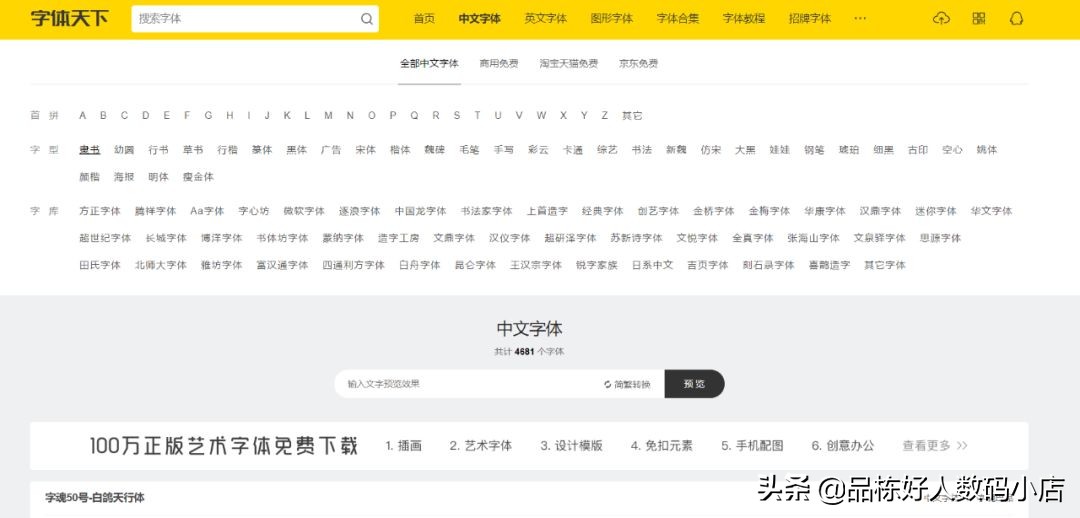The height and width of the screenshot is (518, 1080).
Task: Filter by initial letter M
Action: tap(329, 116)
